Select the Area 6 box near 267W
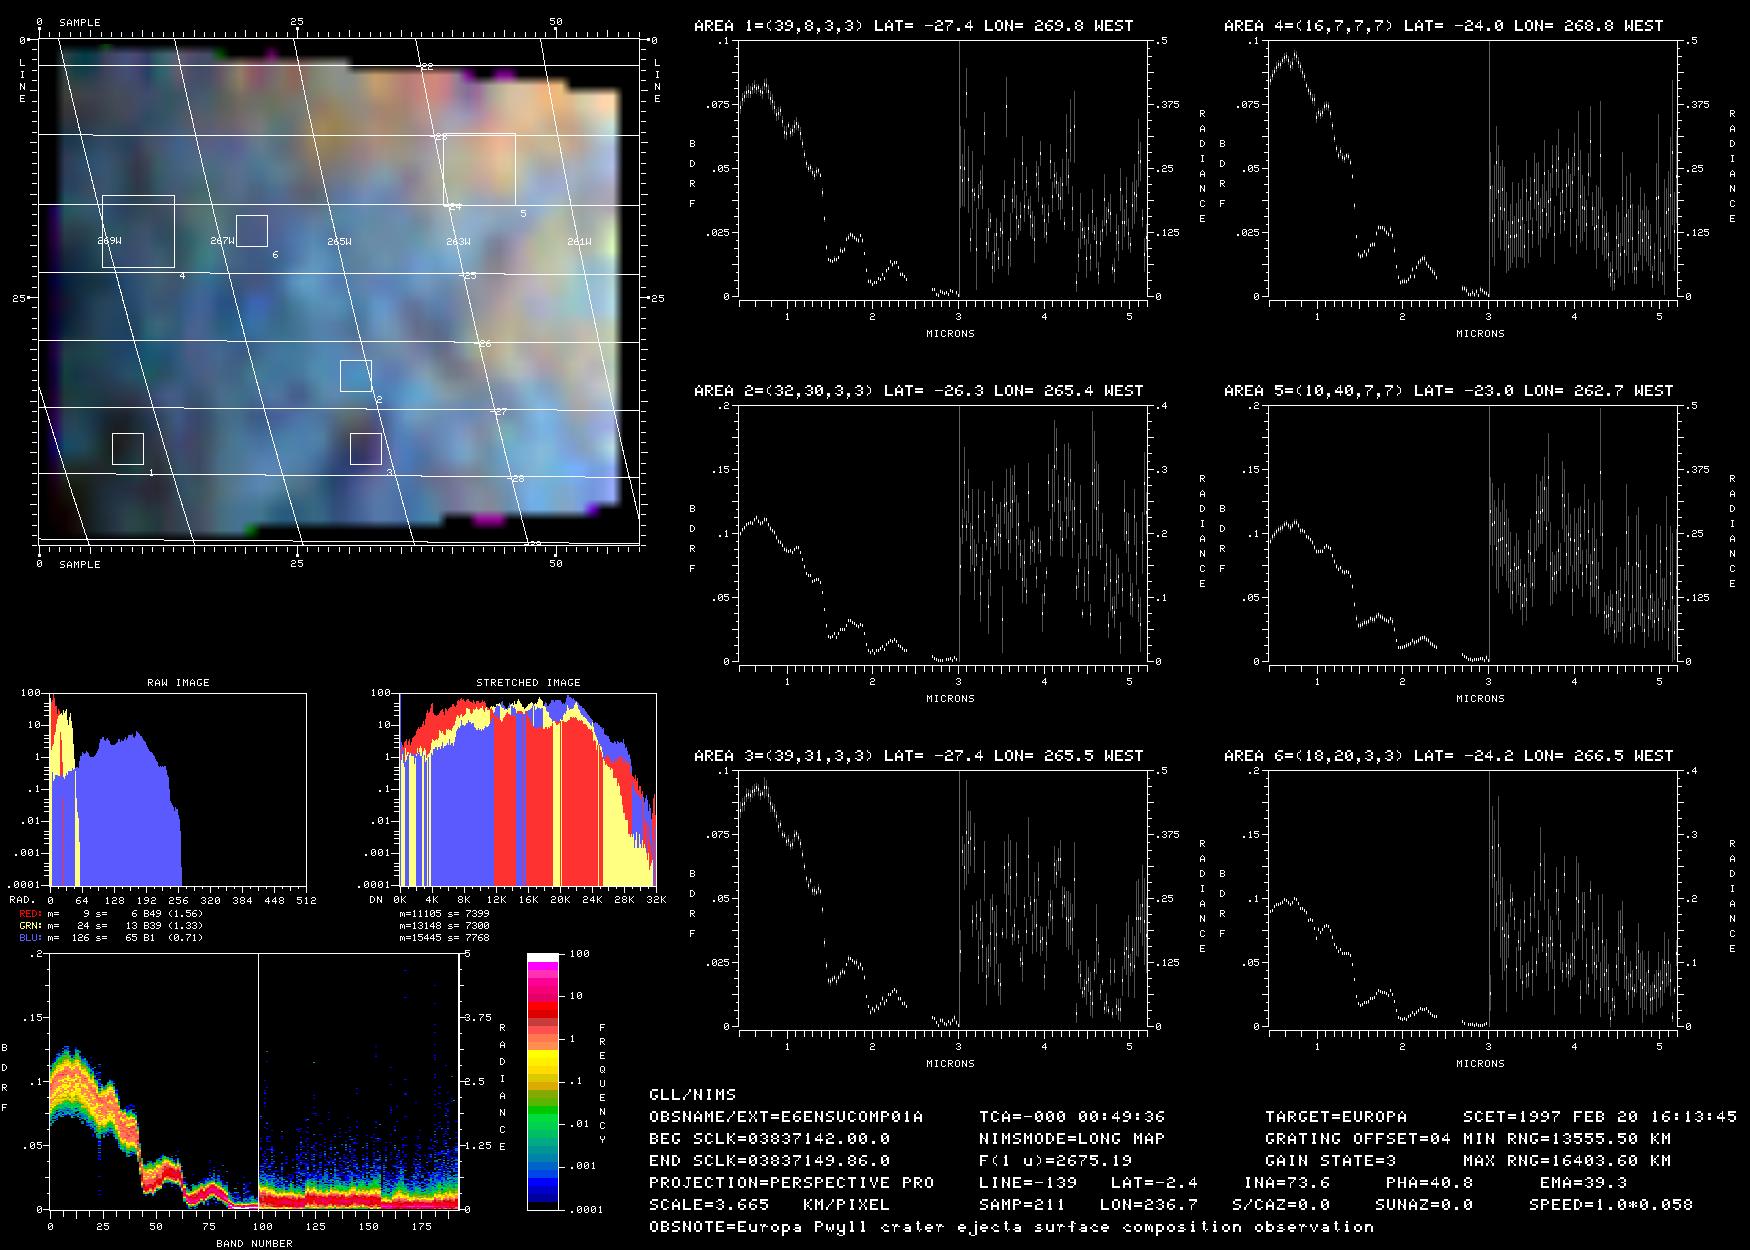1750x1250 pixels. pyautogui.click(x=252, y=231)
